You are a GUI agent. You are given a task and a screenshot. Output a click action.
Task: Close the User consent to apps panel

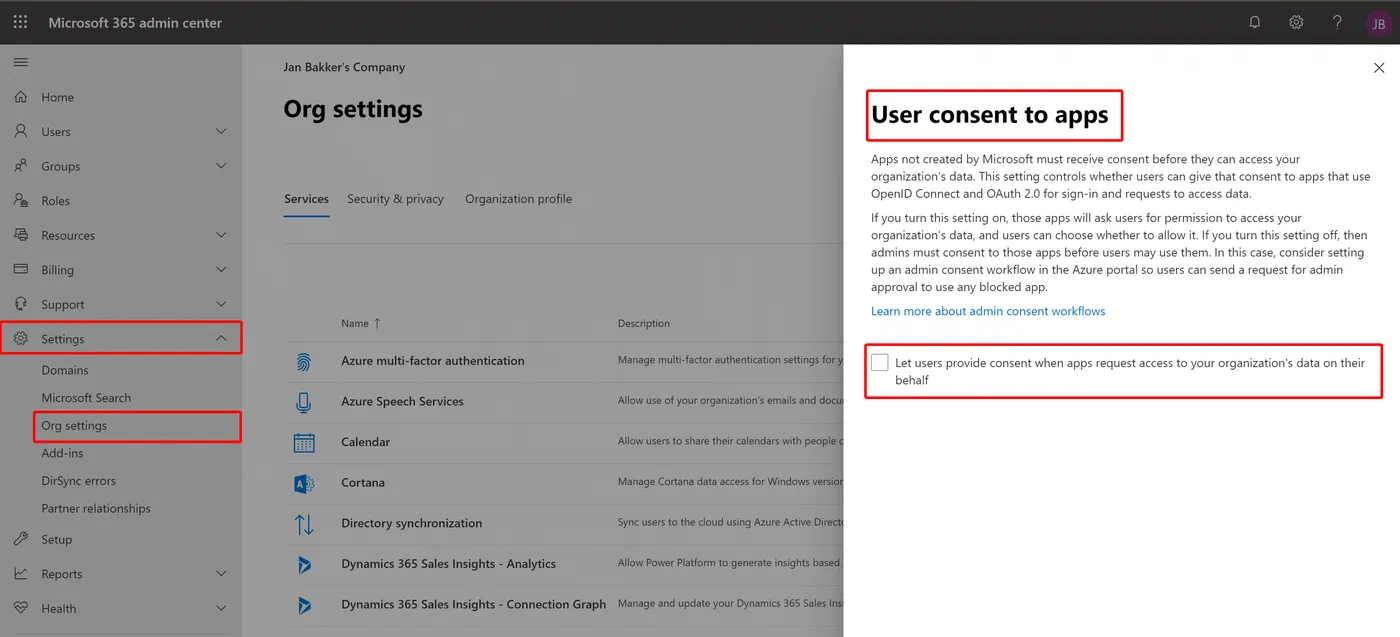(1379, 68)
